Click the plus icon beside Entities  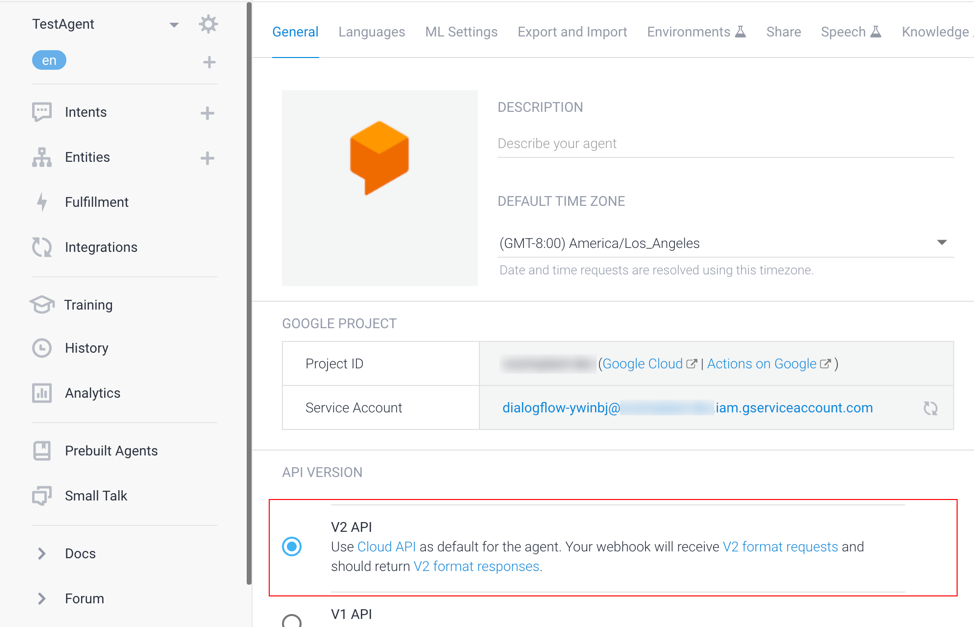207,158
